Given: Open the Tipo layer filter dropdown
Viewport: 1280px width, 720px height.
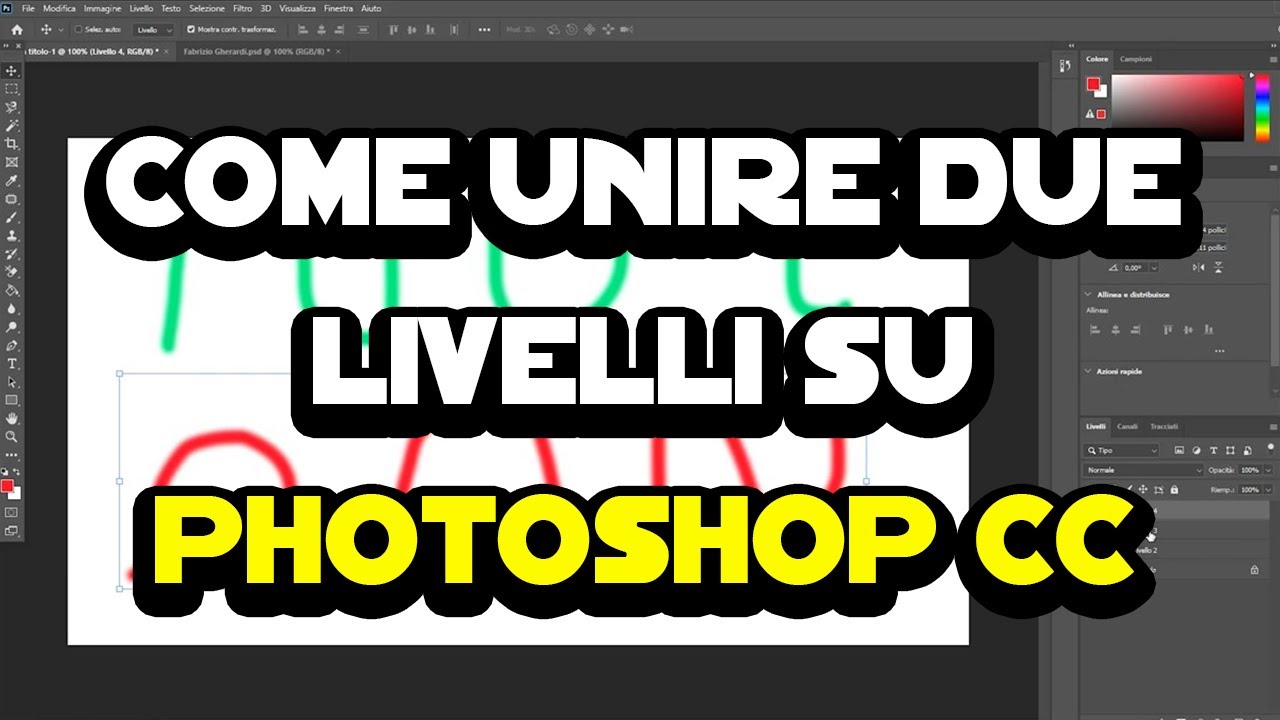Looking at the screenshot, I should point(1122,451).
